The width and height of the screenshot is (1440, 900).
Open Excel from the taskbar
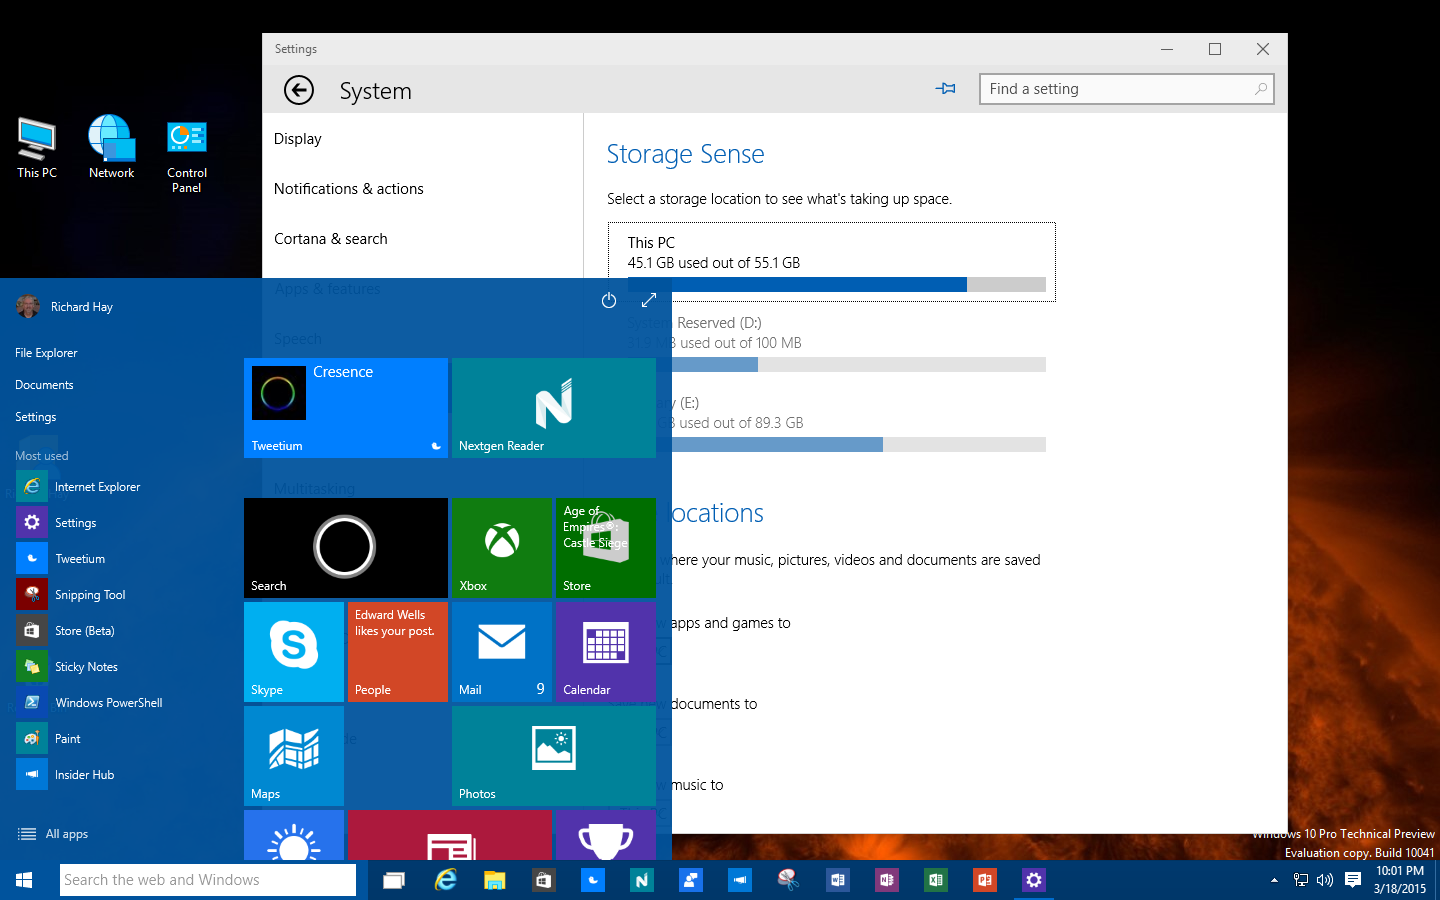point(935,880)
